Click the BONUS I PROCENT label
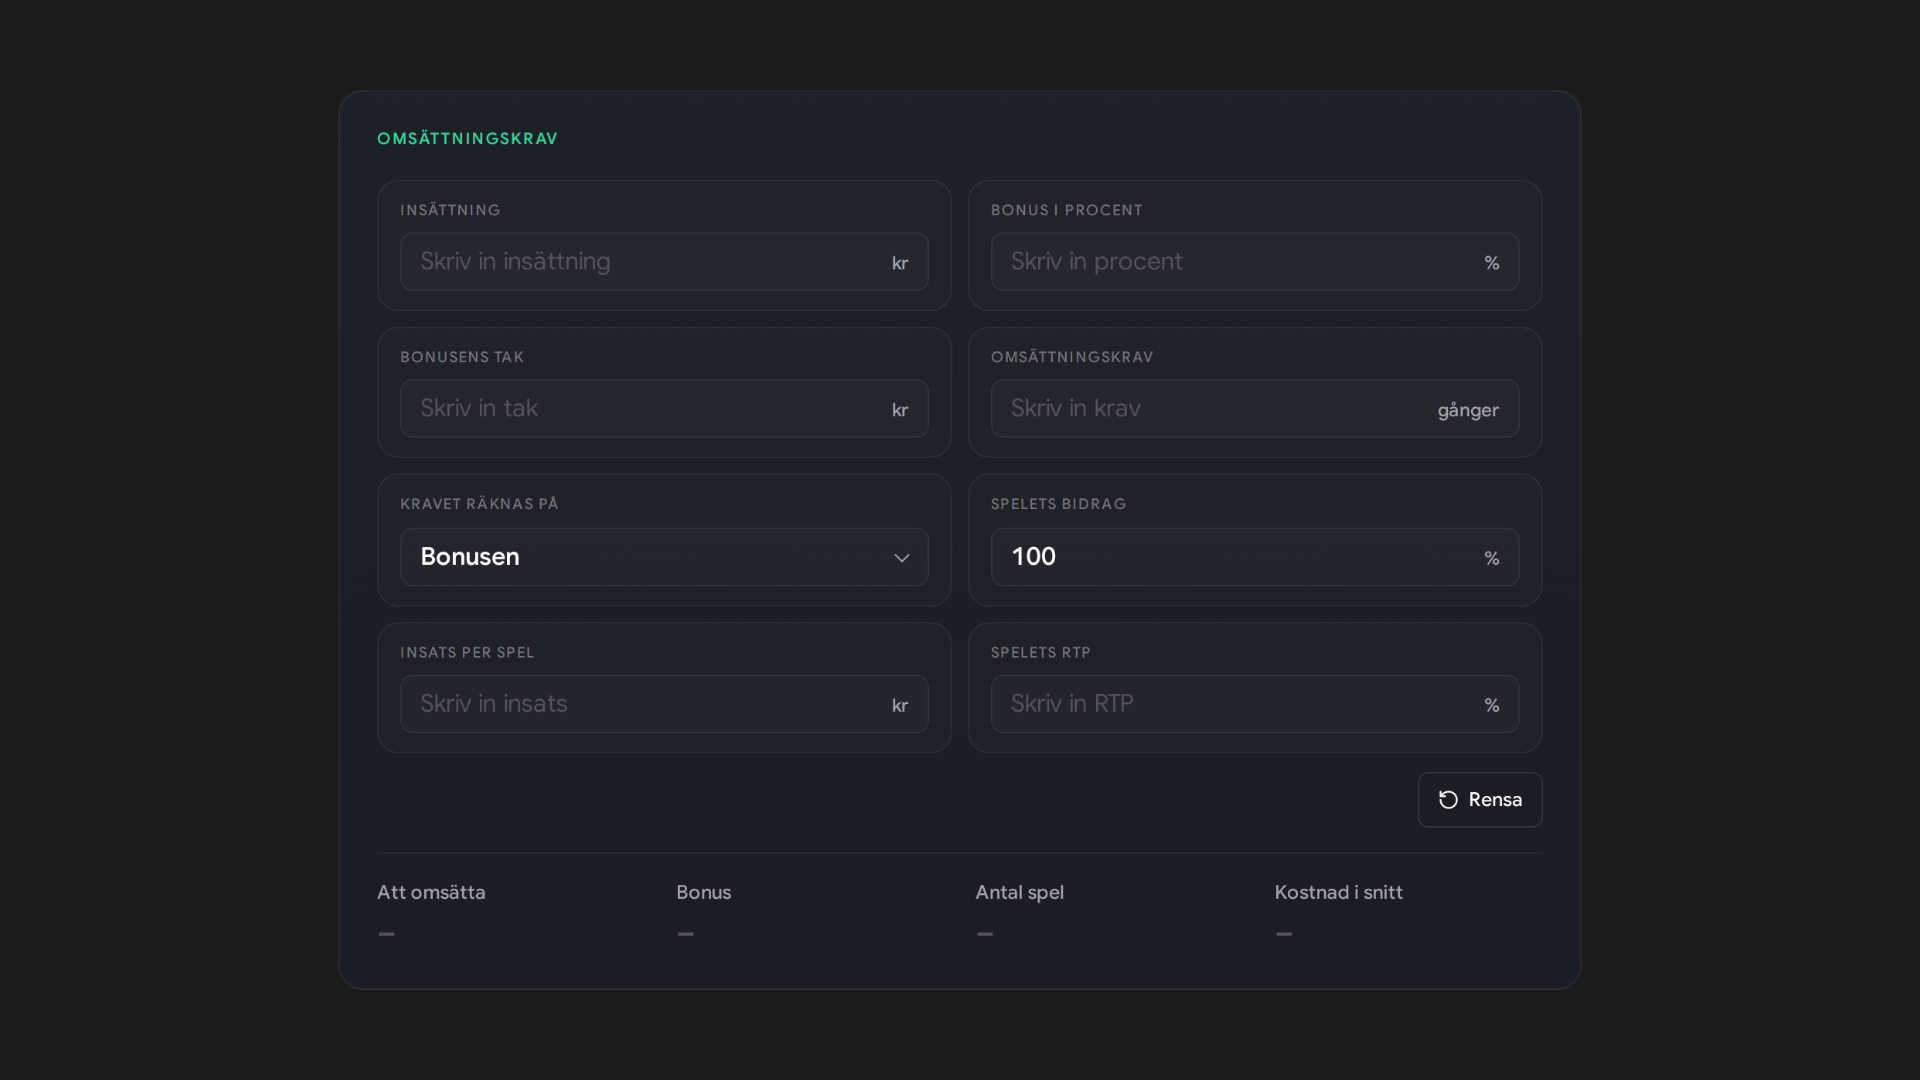 click(1066, 210)
